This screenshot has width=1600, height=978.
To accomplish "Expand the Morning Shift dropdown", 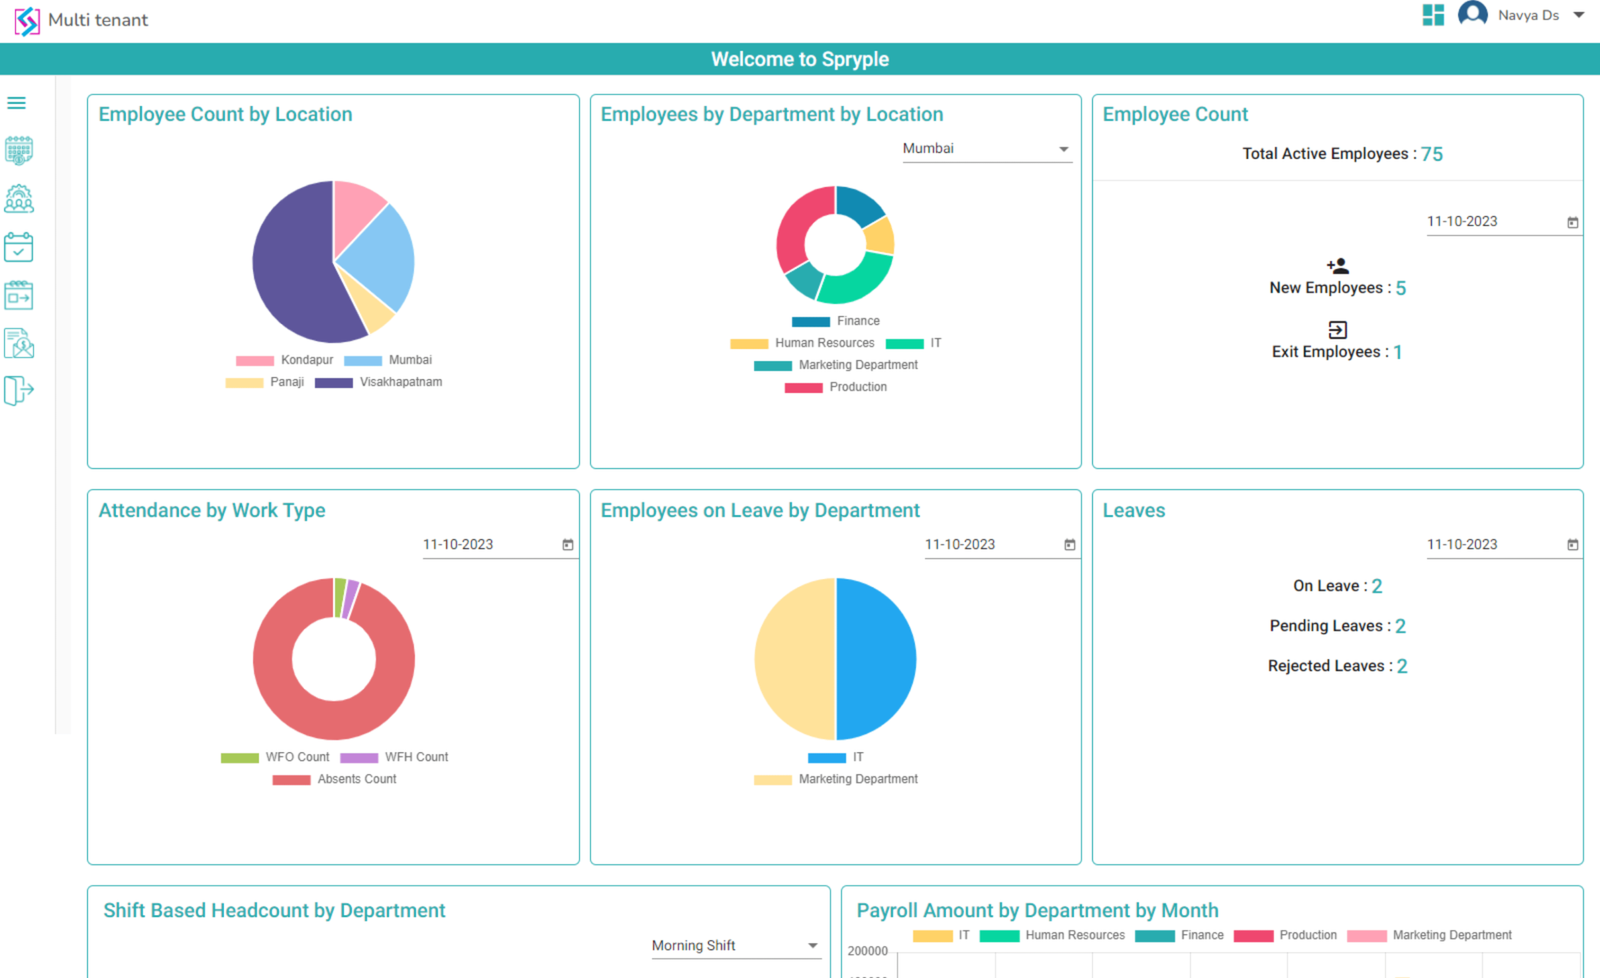I will [736, 944].
